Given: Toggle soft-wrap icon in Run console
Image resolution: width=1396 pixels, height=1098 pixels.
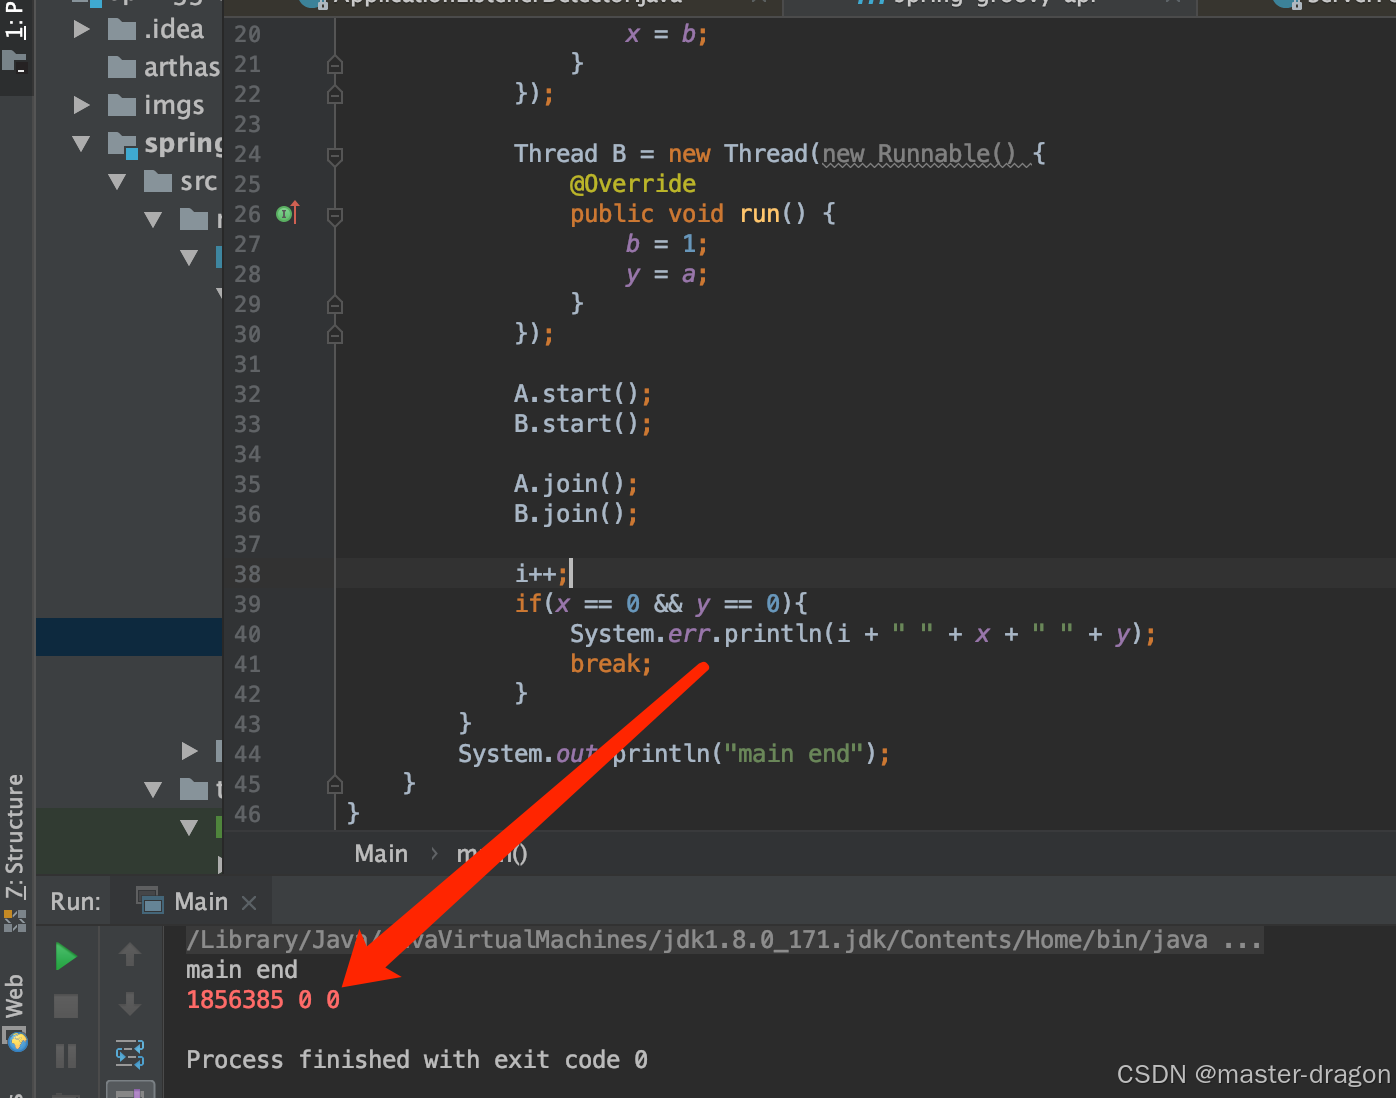Looking at the screenshot, I should tap(130, 1054).
